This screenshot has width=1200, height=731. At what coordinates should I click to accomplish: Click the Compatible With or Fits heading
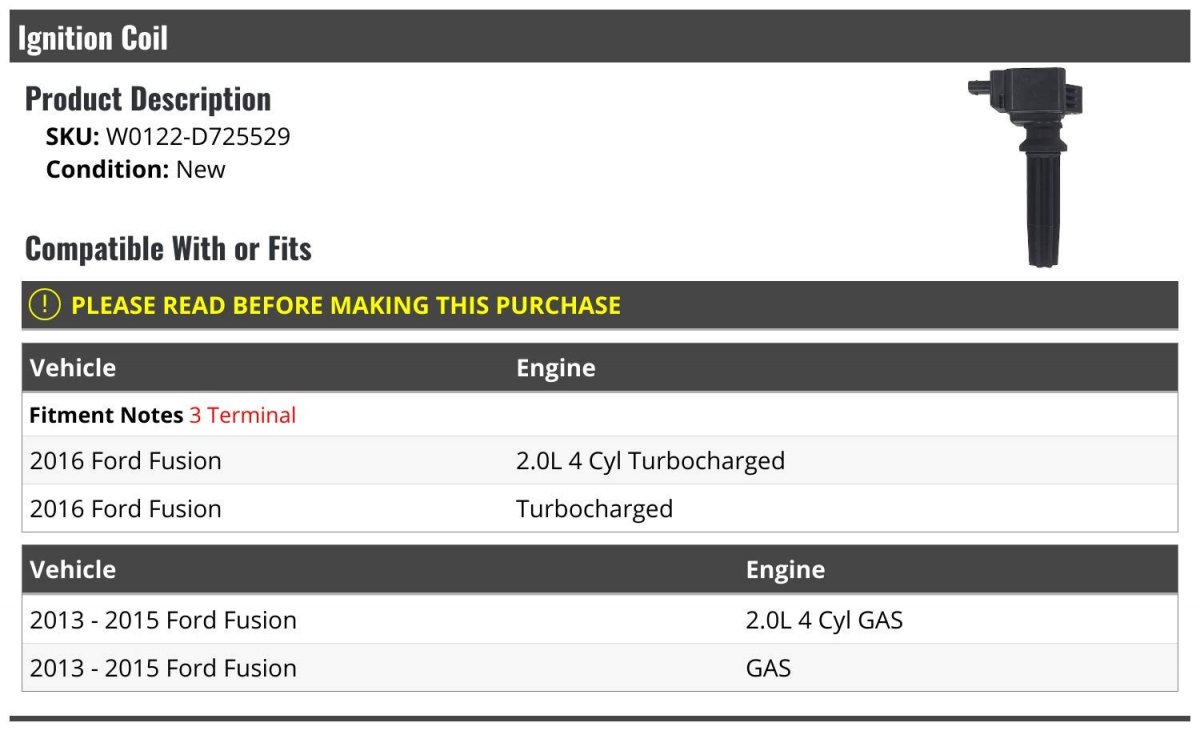coord(168,248)
